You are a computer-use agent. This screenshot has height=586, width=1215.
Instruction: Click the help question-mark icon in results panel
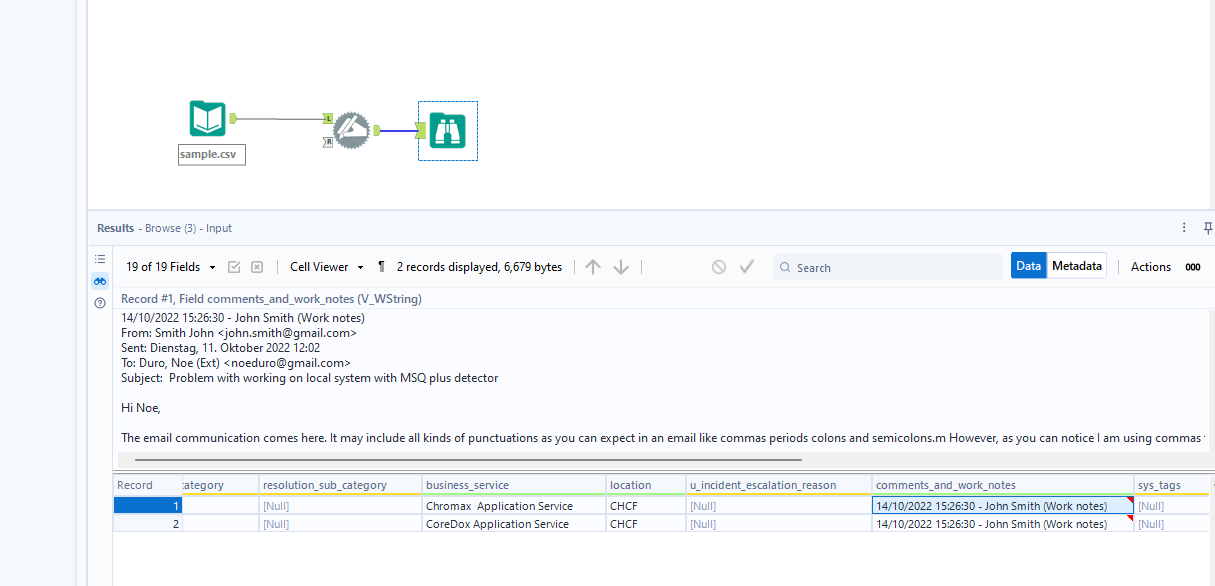99,302
